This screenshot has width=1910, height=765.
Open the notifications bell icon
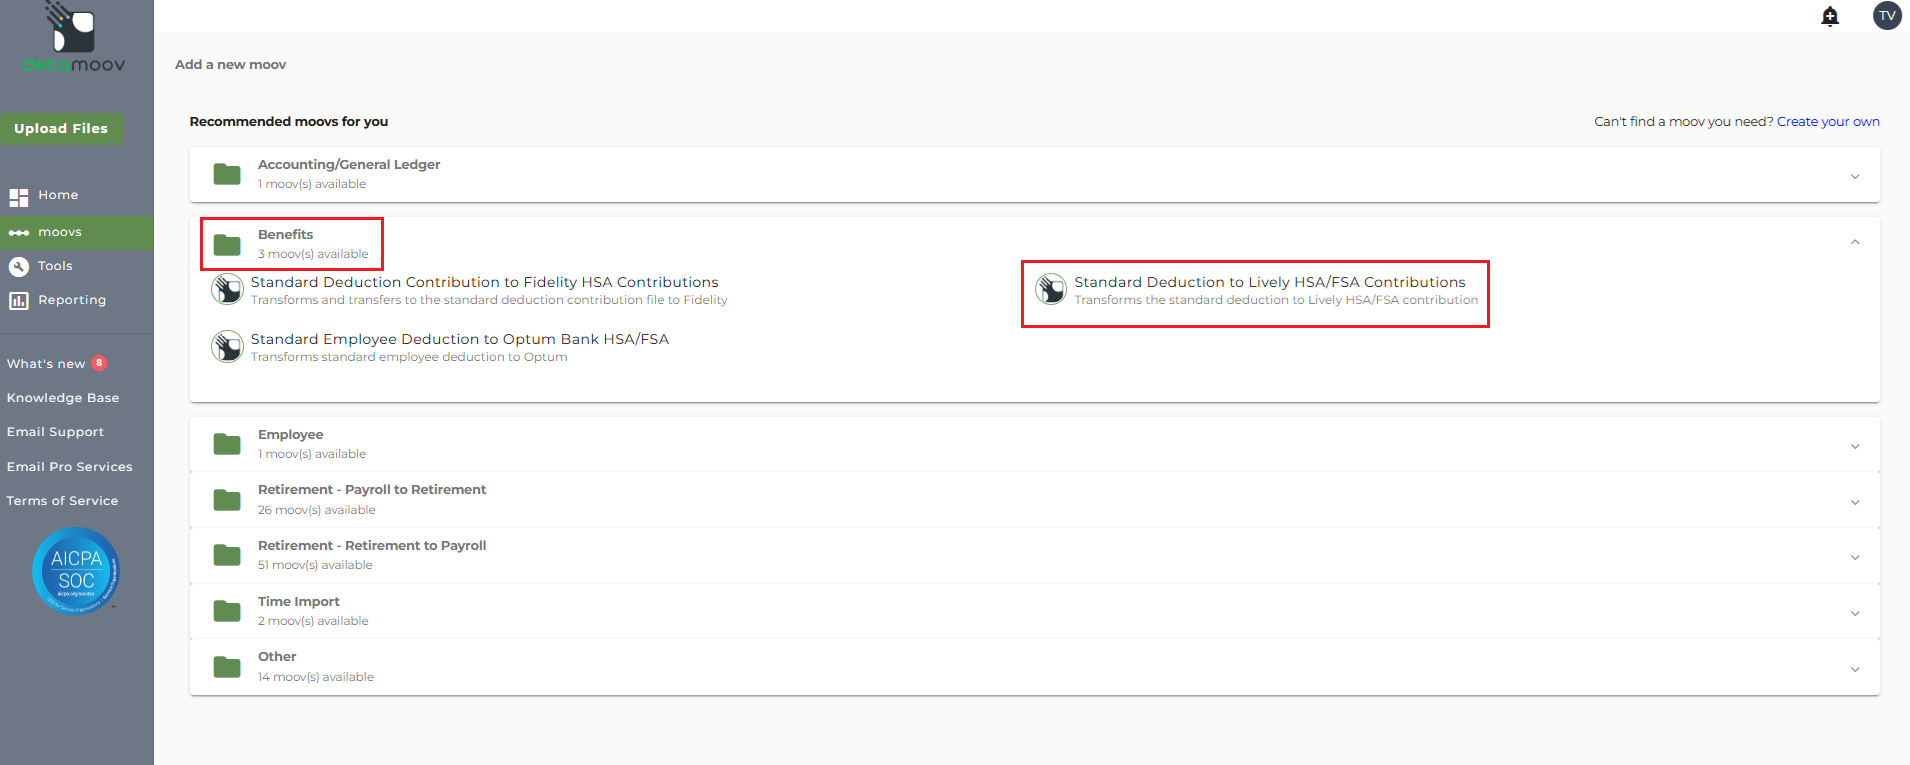pos(1830,16)
